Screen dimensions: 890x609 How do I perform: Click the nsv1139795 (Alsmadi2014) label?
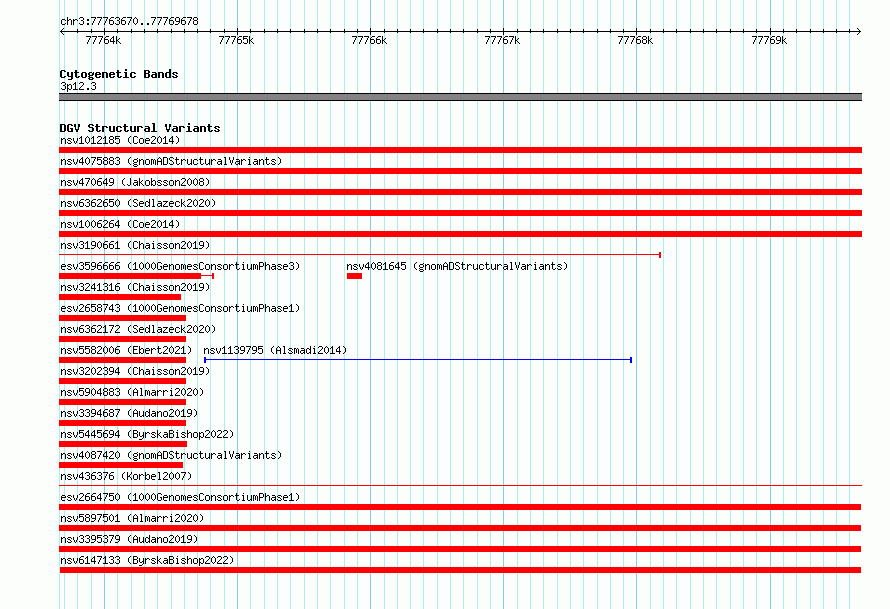pos(275,350)
